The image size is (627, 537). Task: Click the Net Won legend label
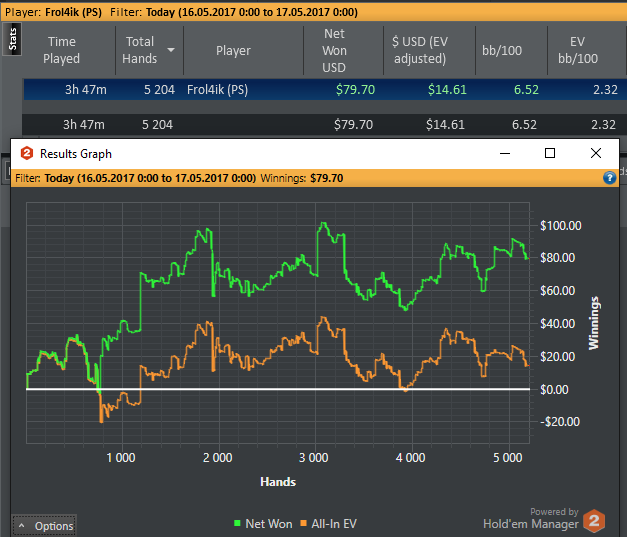(269, 523)
